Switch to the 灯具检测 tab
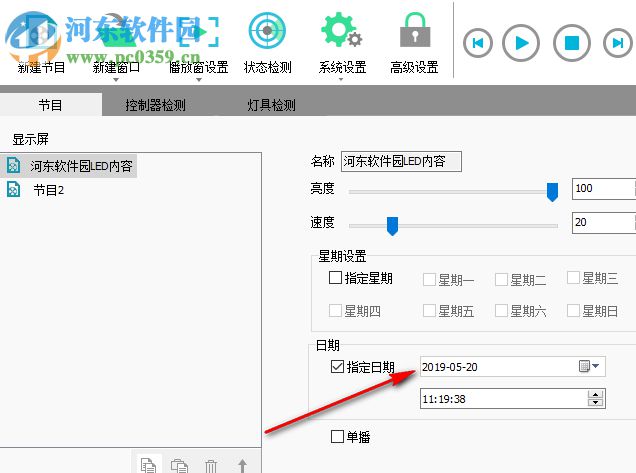Screen dimensions: 636x473 pyautogui.click(x=271, y=105)
